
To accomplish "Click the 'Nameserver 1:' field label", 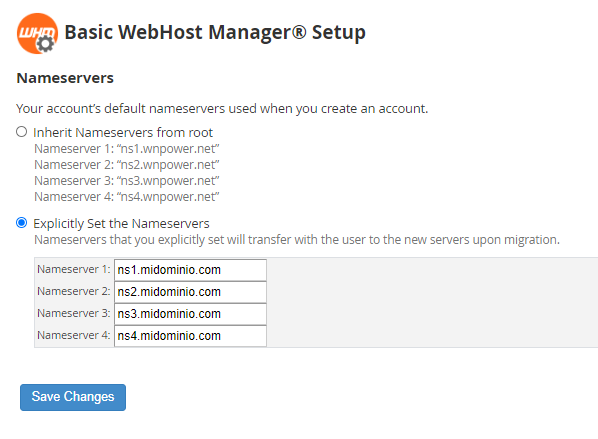I will click(x=74, y=269).
